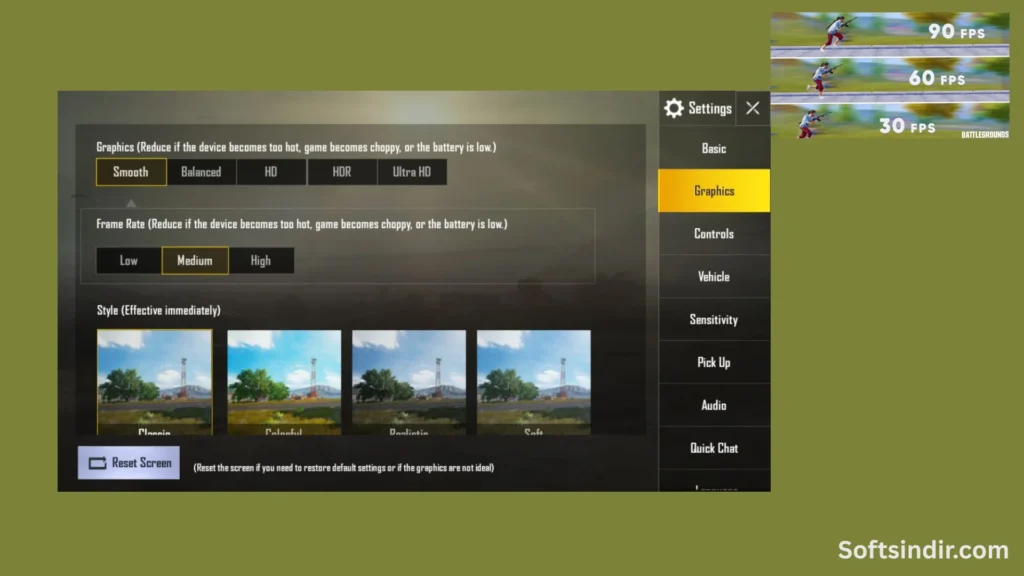Viewport: 1024px width, 576px height.
Task: Open Vehicle settings
Action: pyautogui.click(x=713, y=276)
